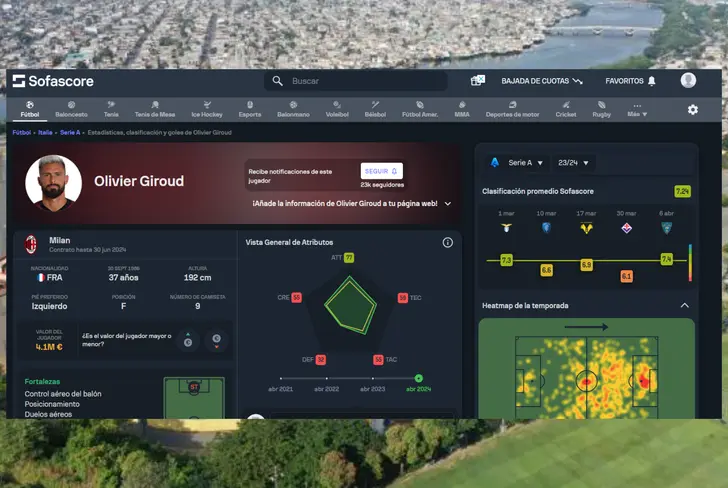Open the 30 mar Fiorentina match crest
The width and height of the screenshot is (728, 488).
coord(626,228)
